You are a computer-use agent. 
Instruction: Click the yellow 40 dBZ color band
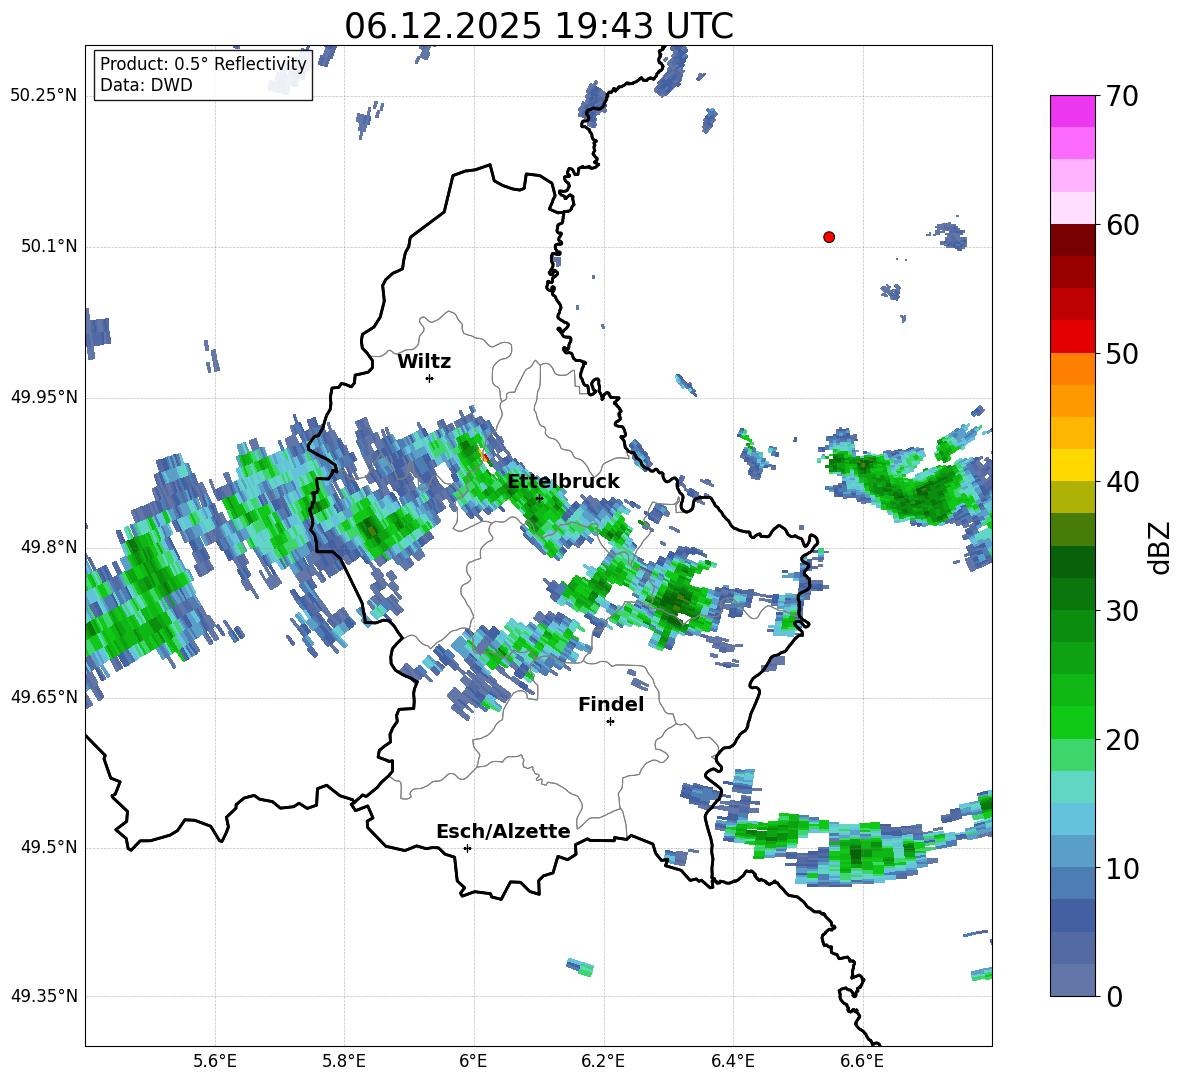click(x=1072, y=465)
